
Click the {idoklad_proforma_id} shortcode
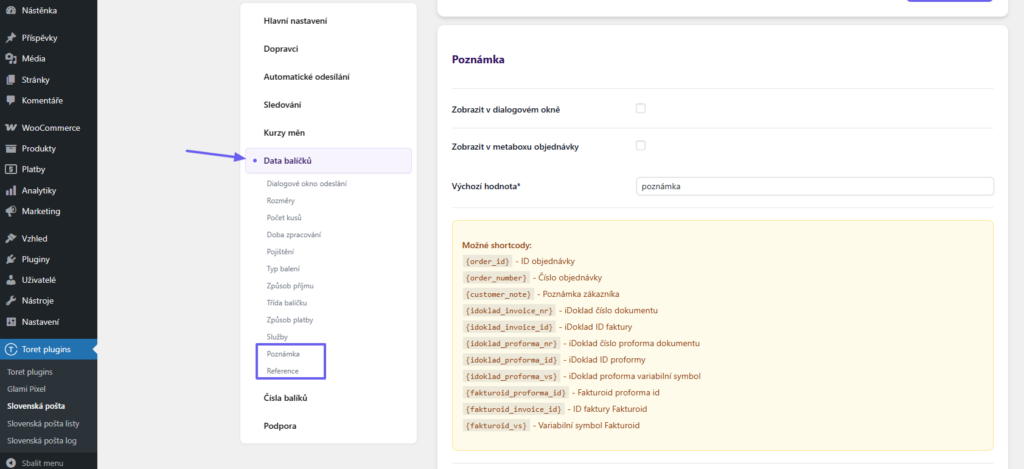[511, 360]
